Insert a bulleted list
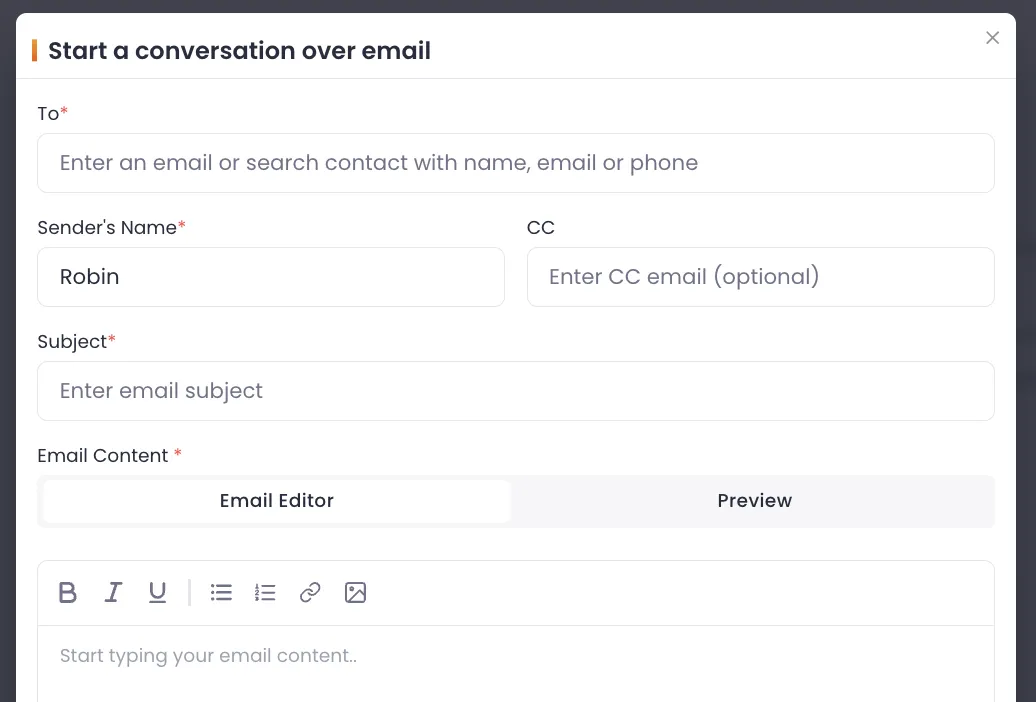 (x=221, y=592)
